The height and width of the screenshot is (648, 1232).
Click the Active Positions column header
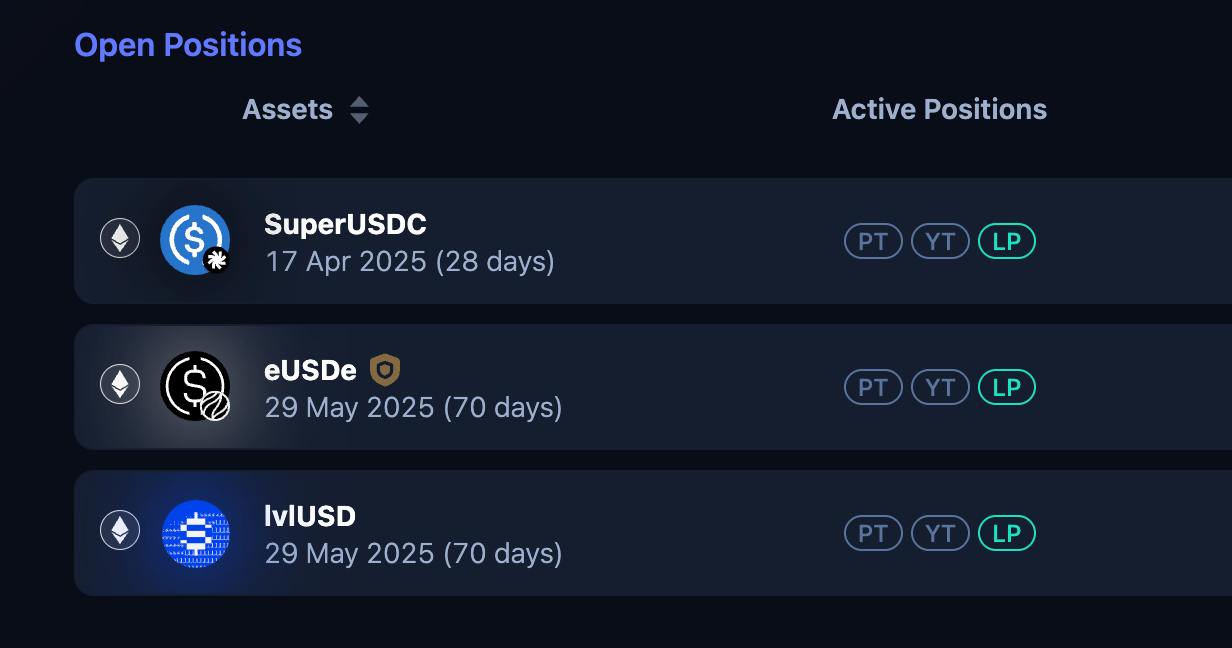click(940, 110)
